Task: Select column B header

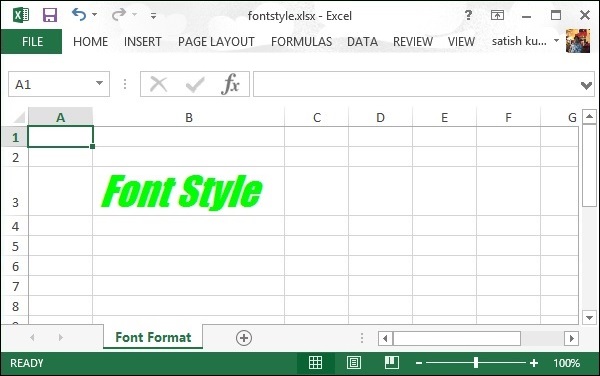Action: tap(189, 117)
